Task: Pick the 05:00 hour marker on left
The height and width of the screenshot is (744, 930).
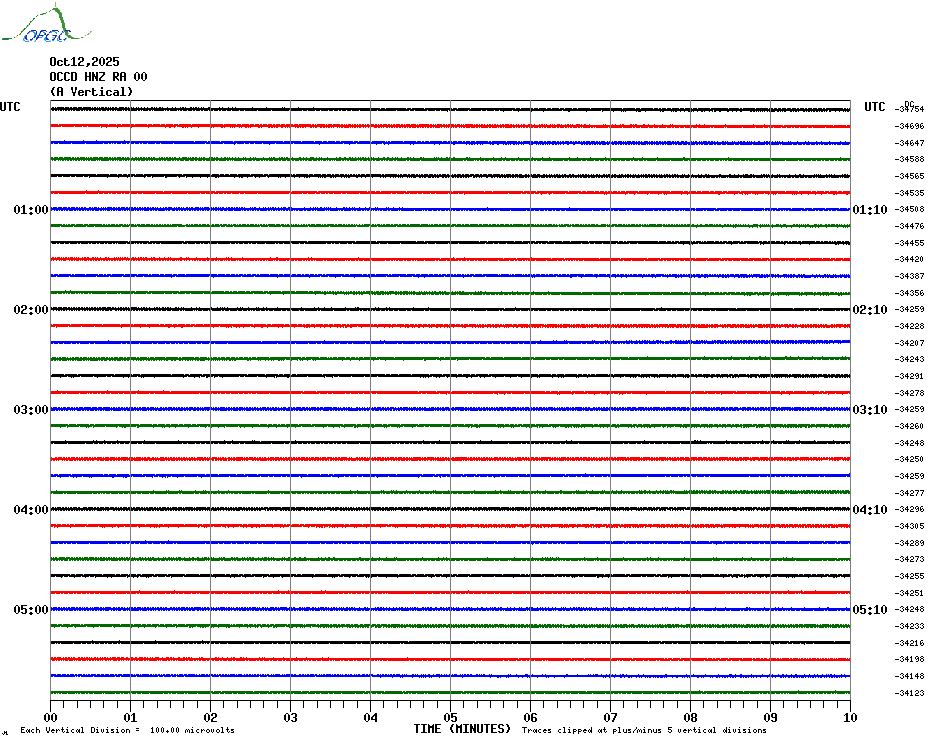Action: [x=30, y=610]
